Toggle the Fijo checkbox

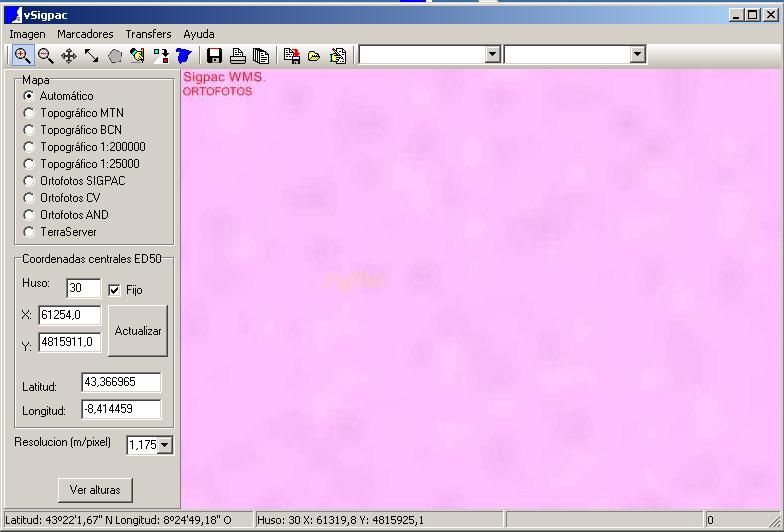(114, 290)
